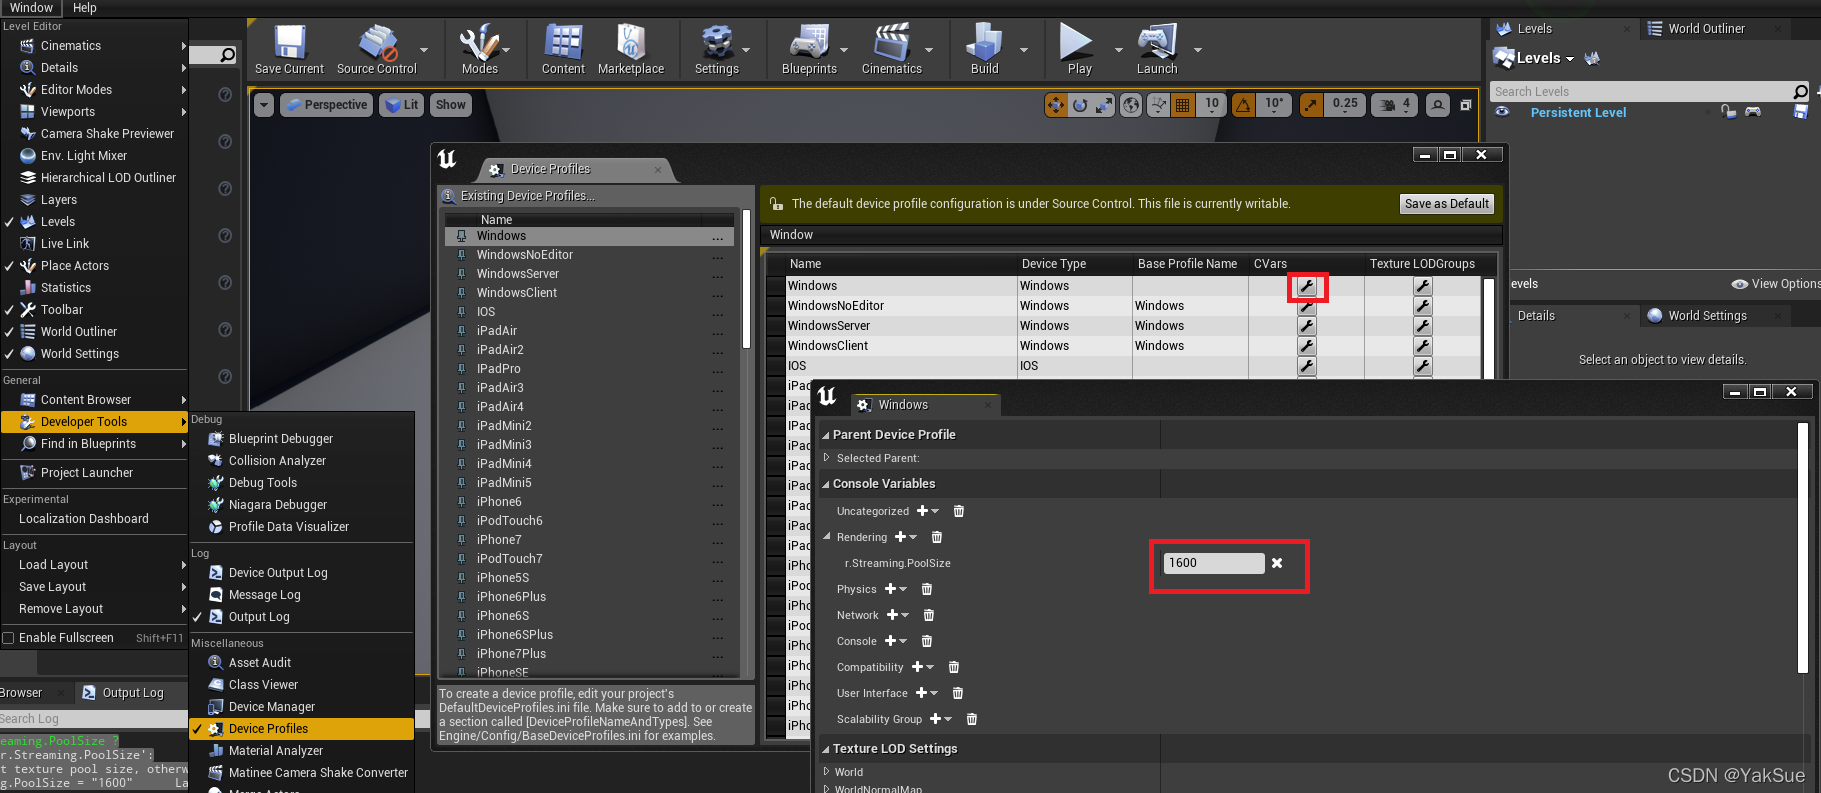This screenshot has height=793, width=1821.
Task: Expand the Selected Parent row
Action: 827,458
